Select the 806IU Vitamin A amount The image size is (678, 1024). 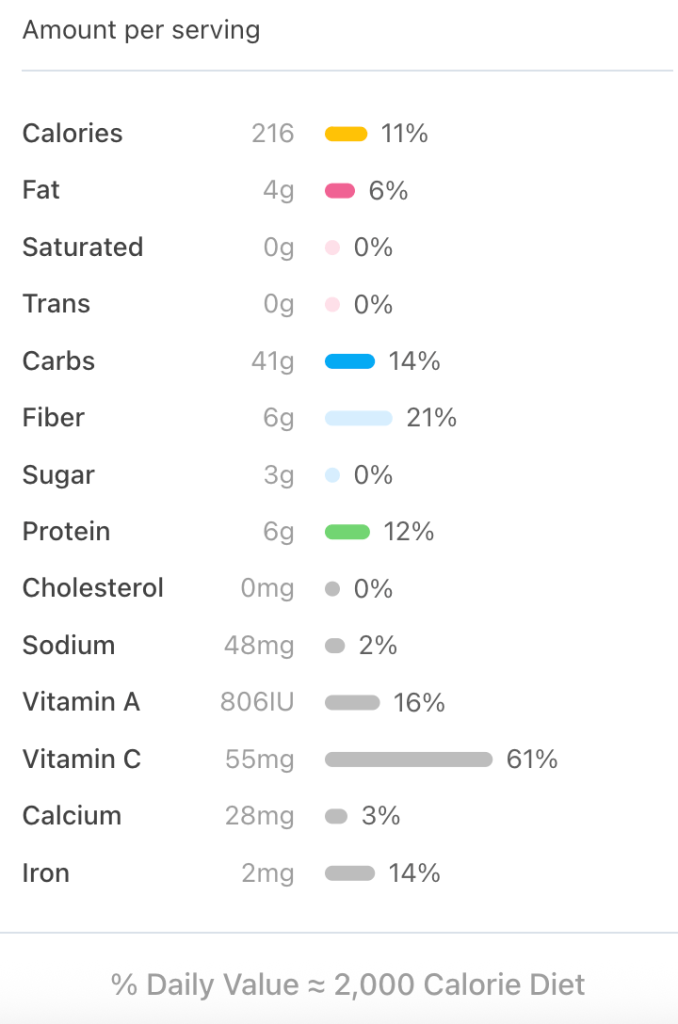pyautogui.click(x=257, y=703)
